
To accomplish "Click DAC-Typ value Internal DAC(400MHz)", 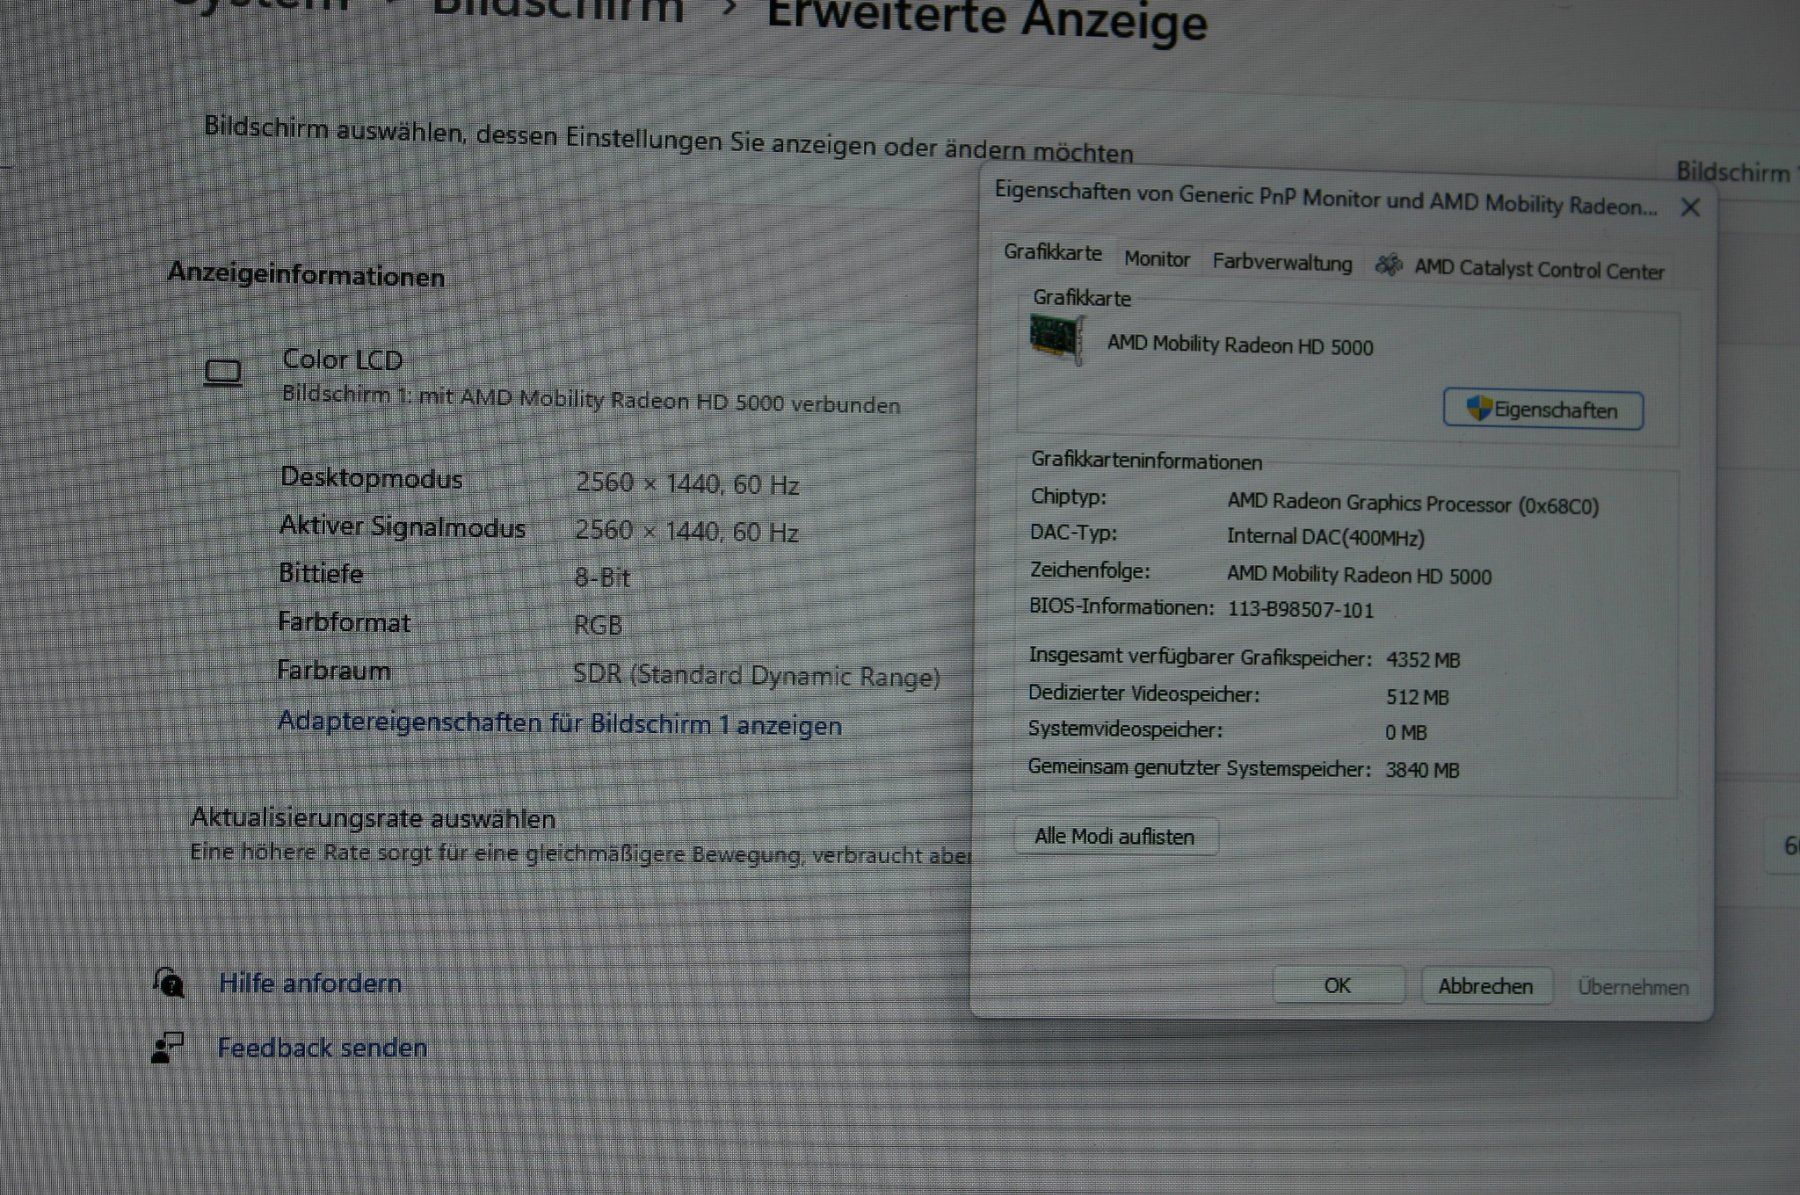I will [1326, 538].
